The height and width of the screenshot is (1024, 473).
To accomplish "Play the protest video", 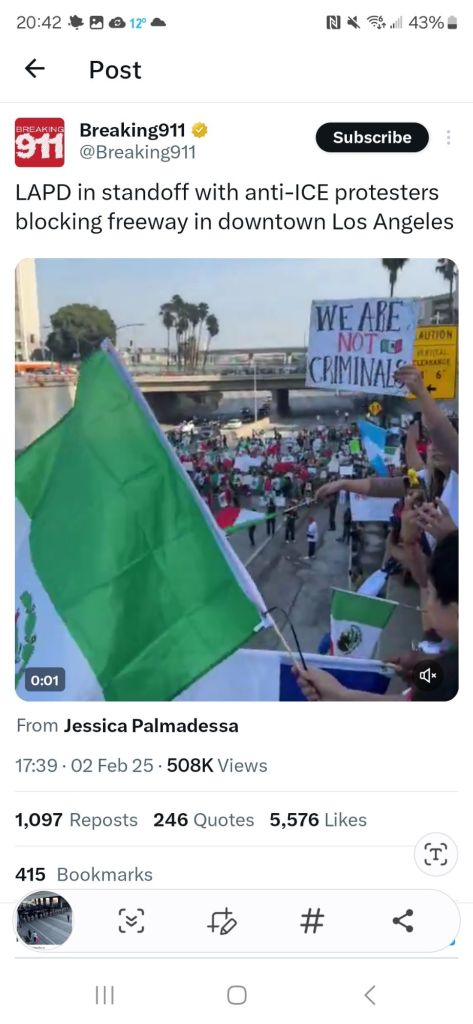I will pyautogui.click(x=236, y=479).
